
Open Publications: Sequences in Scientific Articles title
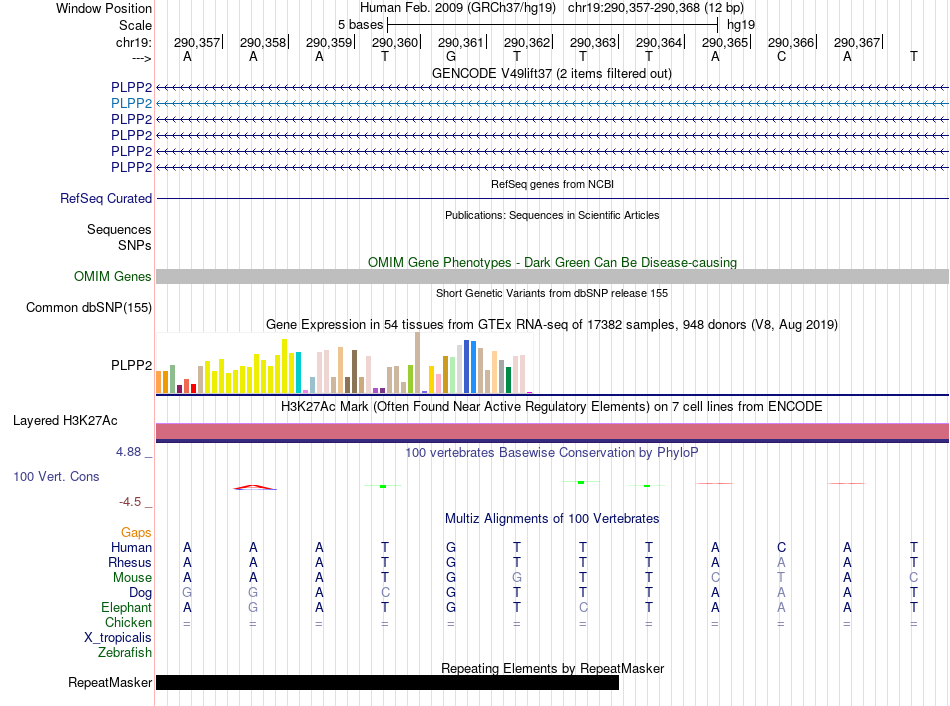click(x=552, y=215)
